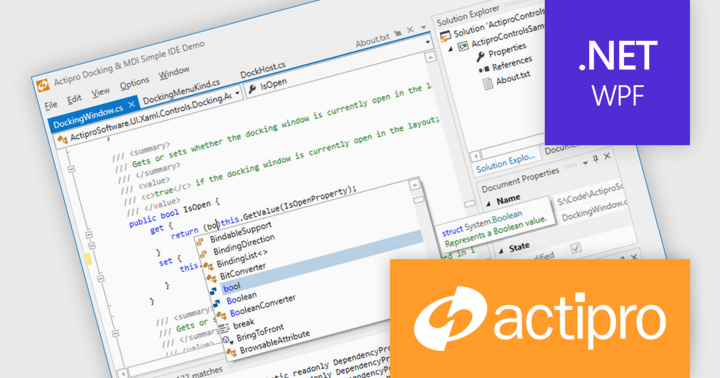This screenshot has width=720, height=378.
Task: Click the completion list scroll up arrow
Action: [x=415, y=185]
